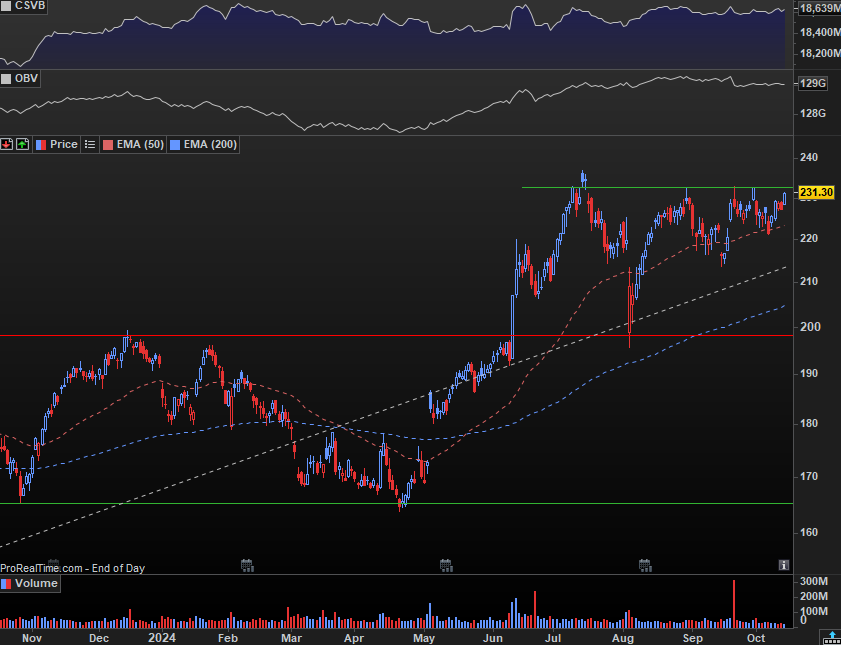Open the calendar icon above the May label
This screenshot has width=841, height=645.
446,565
